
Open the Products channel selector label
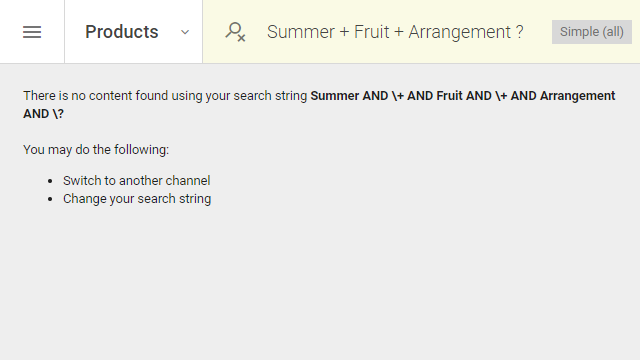coord(122,32)
